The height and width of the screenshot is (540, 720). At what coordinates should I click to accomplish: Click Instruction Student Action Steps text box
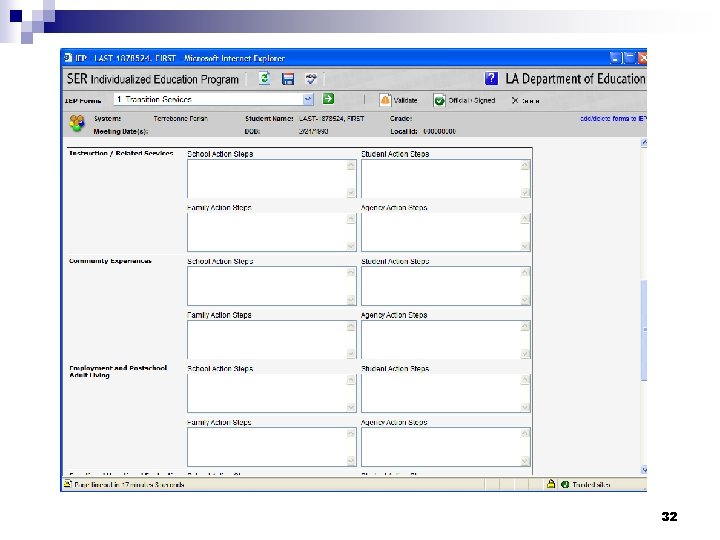point(445,179)
